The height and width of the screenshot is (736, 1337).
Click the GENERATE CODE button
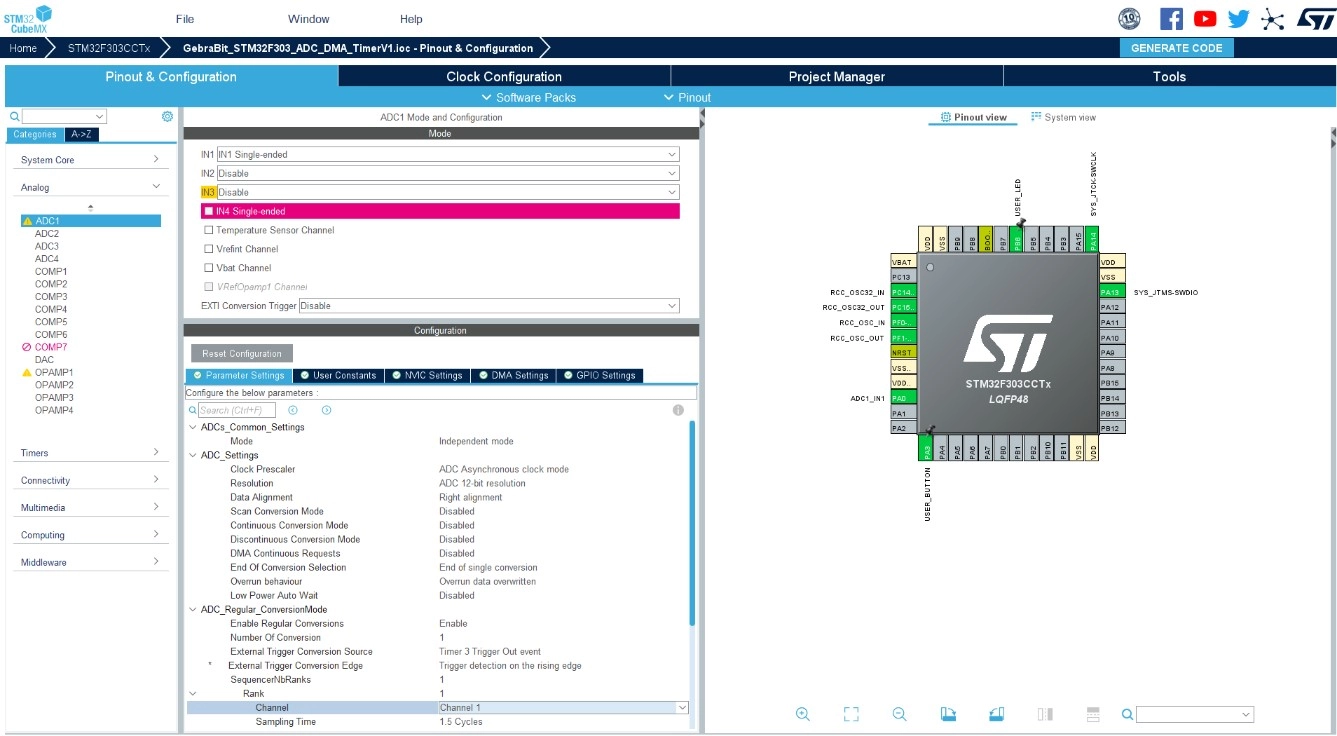point(1177,48)
